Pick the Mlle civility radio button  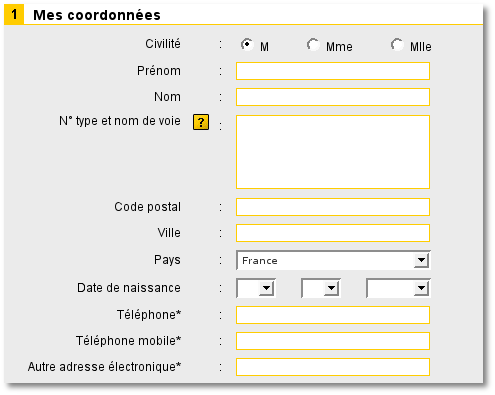397,44
